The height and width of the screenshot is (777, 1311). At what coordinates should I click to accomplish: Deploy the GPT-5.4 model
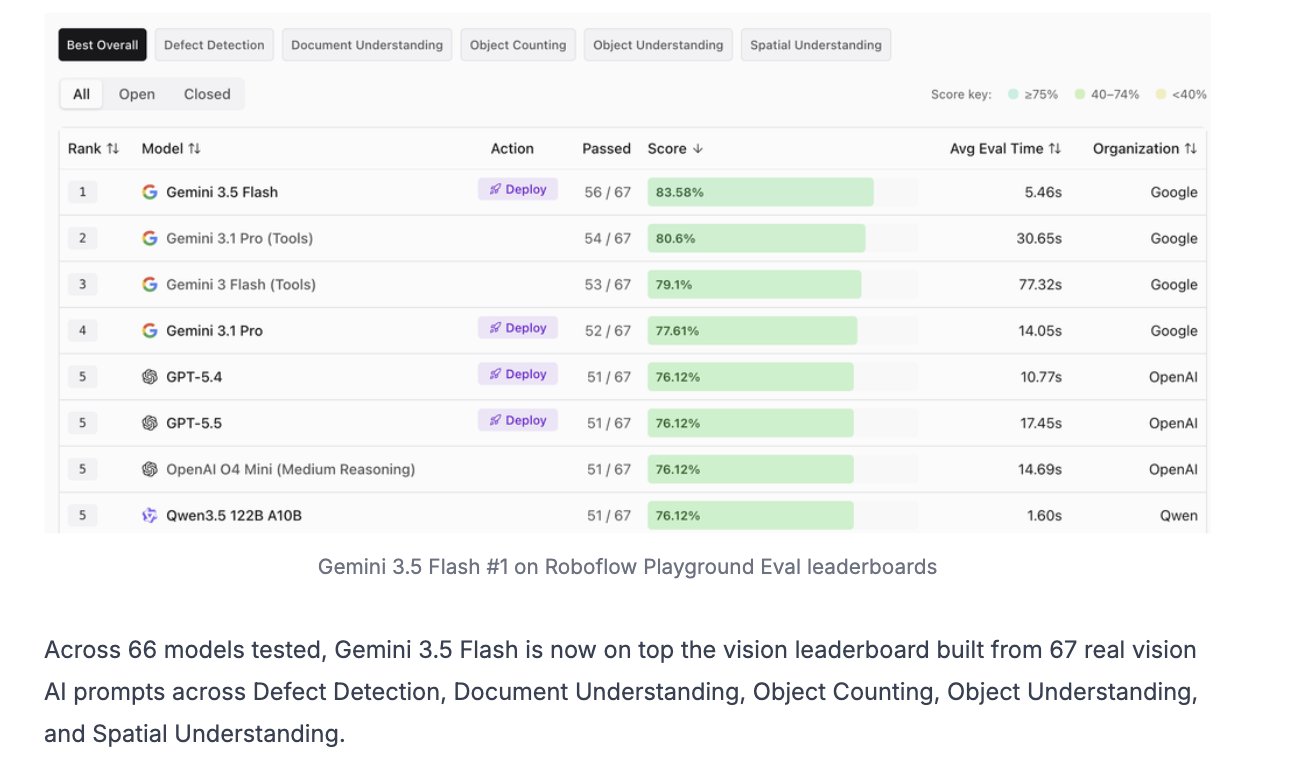pyautogui.click(x=518, y=374)
